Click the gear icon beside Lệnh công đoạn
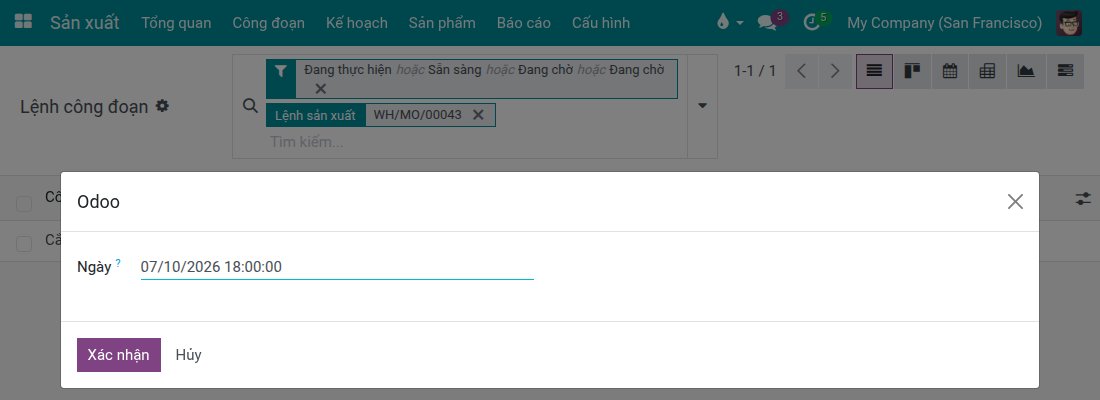This screenshot has height=400, width=1100. [x=162, y=106]
